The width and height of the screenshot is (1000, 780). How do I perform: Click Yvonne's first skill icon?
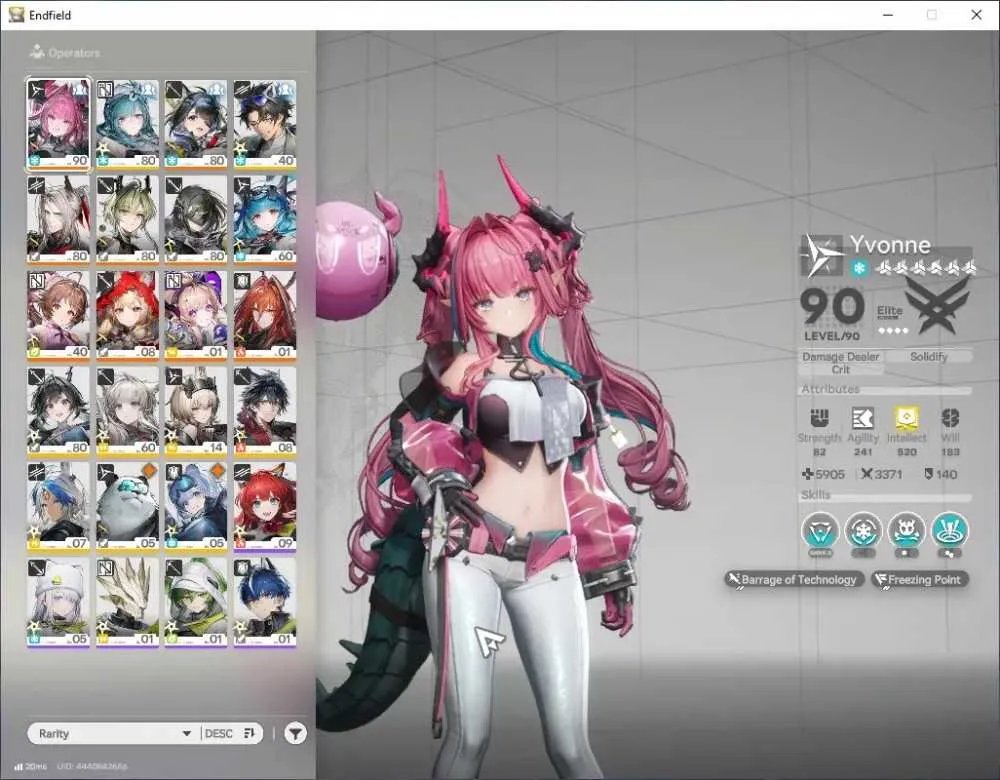tap(820, 531)
